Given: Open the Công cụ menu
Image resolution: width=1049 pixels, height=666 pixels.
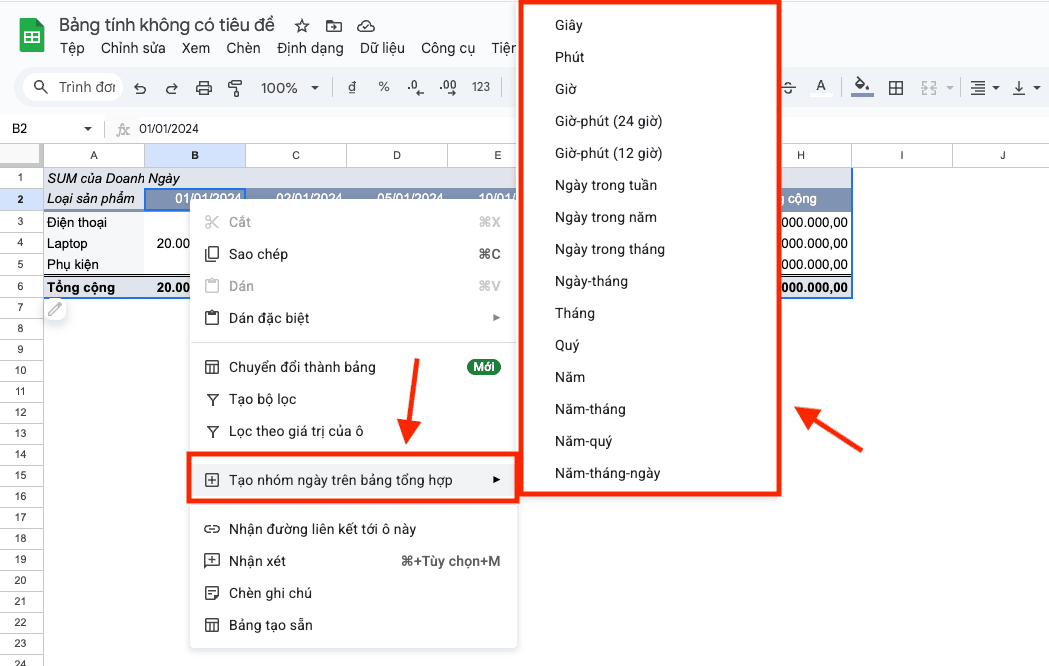Looking at the screenshot, I should (448, 48).
